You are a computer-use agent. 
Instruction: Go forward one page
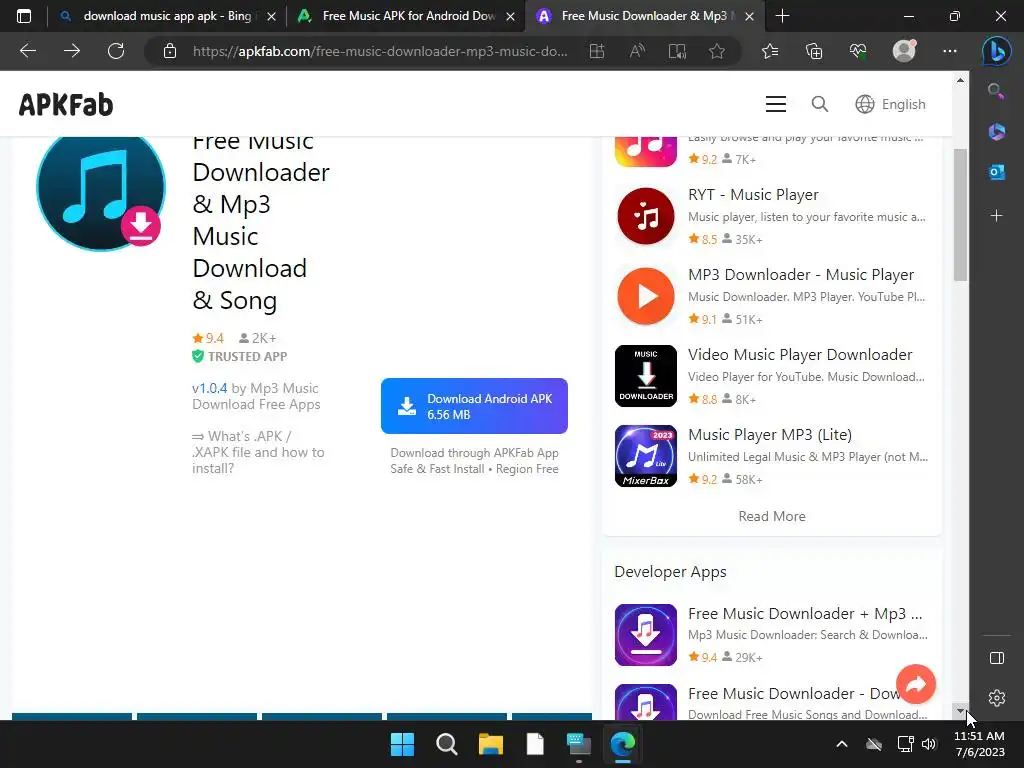point(72,51)
